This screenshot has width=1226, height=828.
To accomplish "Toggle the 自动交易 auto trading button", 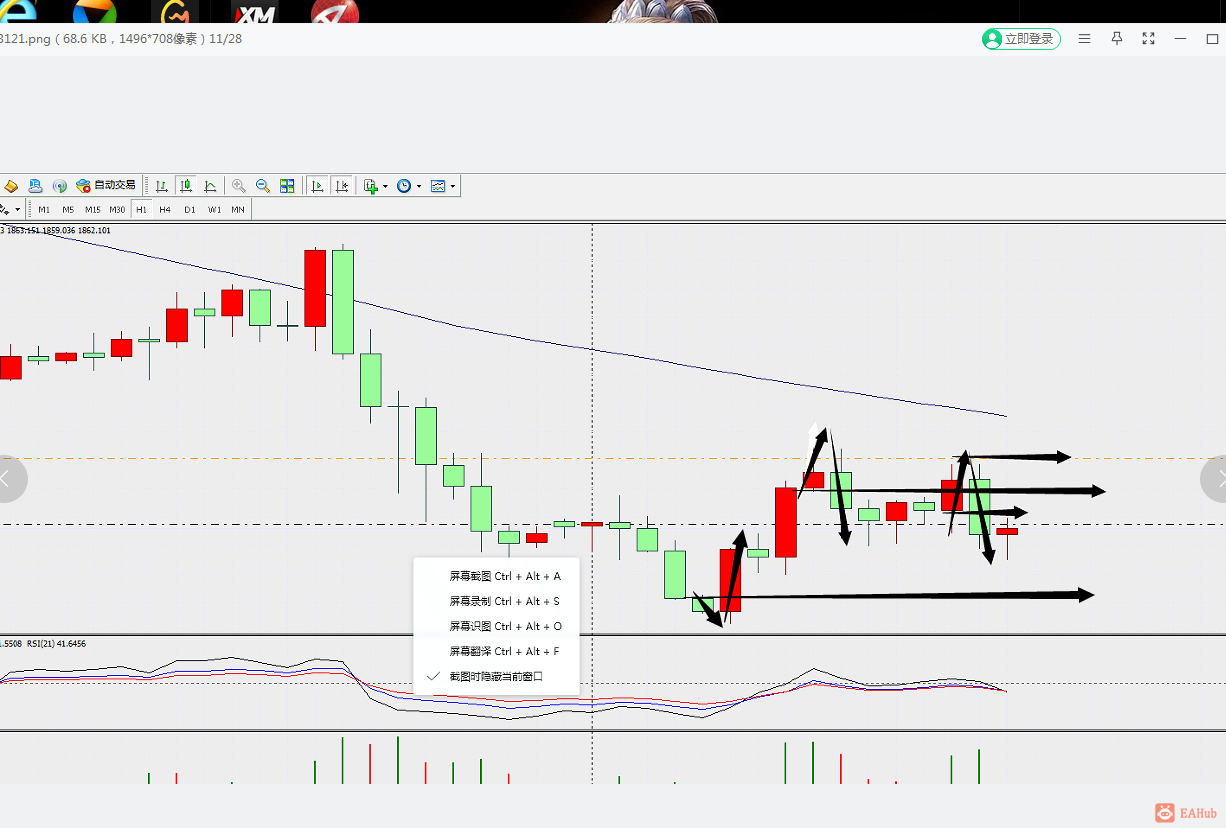I will pyautogui.click(x=106, y=186).
